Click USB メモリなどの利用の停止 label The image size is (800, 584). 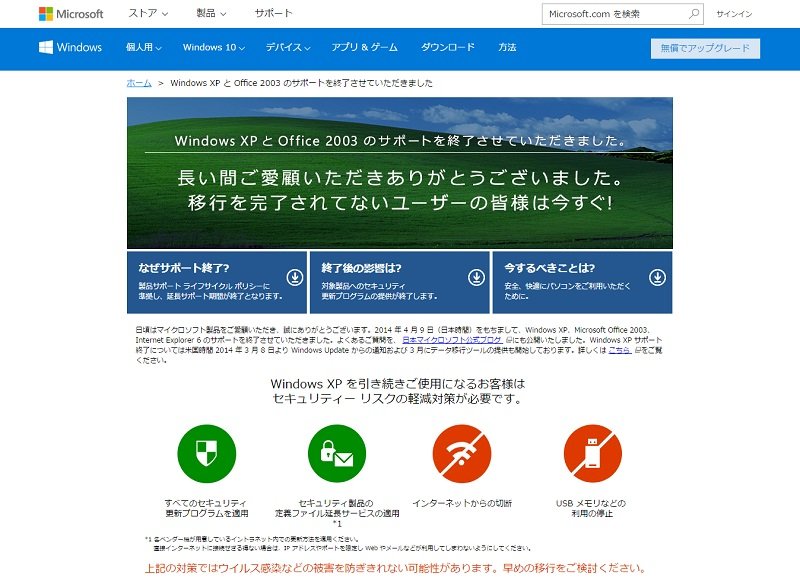click(592, 508)
